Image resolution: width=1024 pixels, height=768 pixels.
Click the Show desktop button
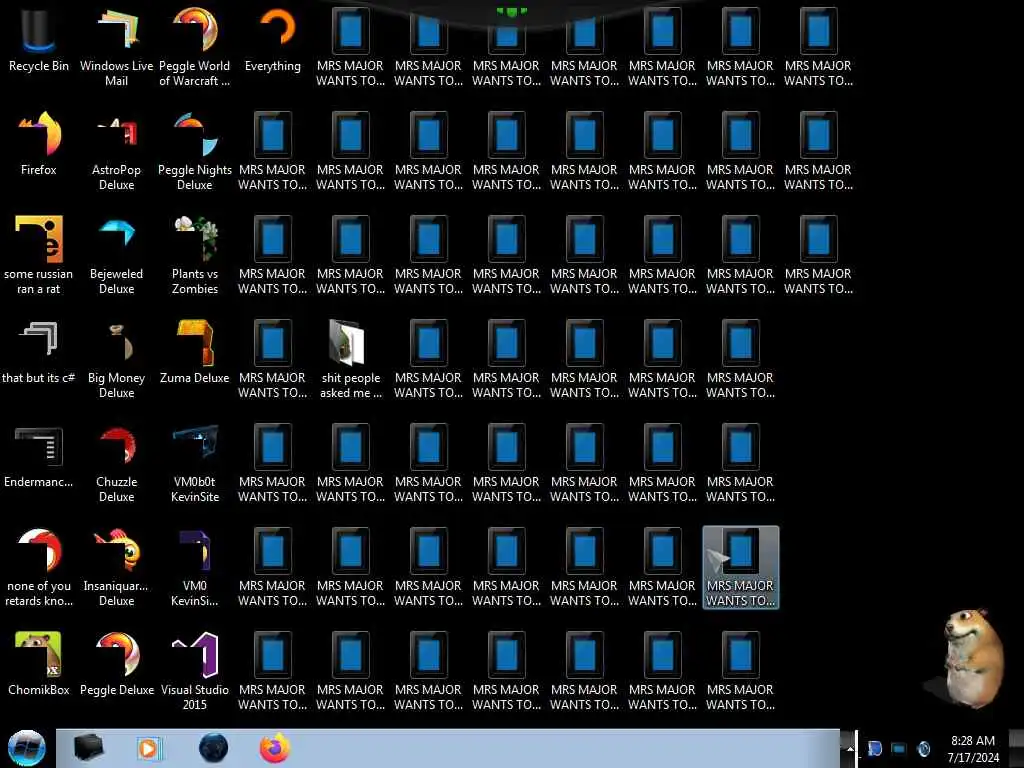(x=1016, y=748)
